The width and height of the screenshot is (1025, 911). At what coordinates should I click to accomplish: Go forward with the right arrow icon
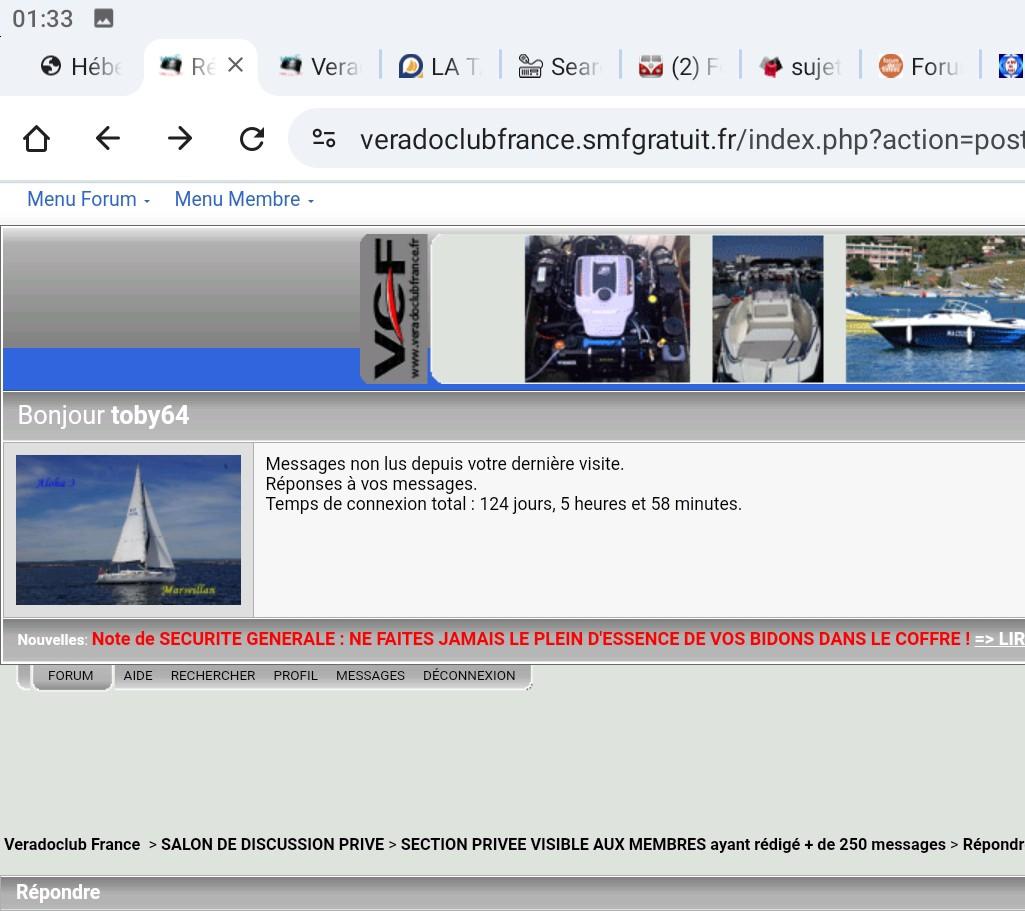tap(180, 139)
